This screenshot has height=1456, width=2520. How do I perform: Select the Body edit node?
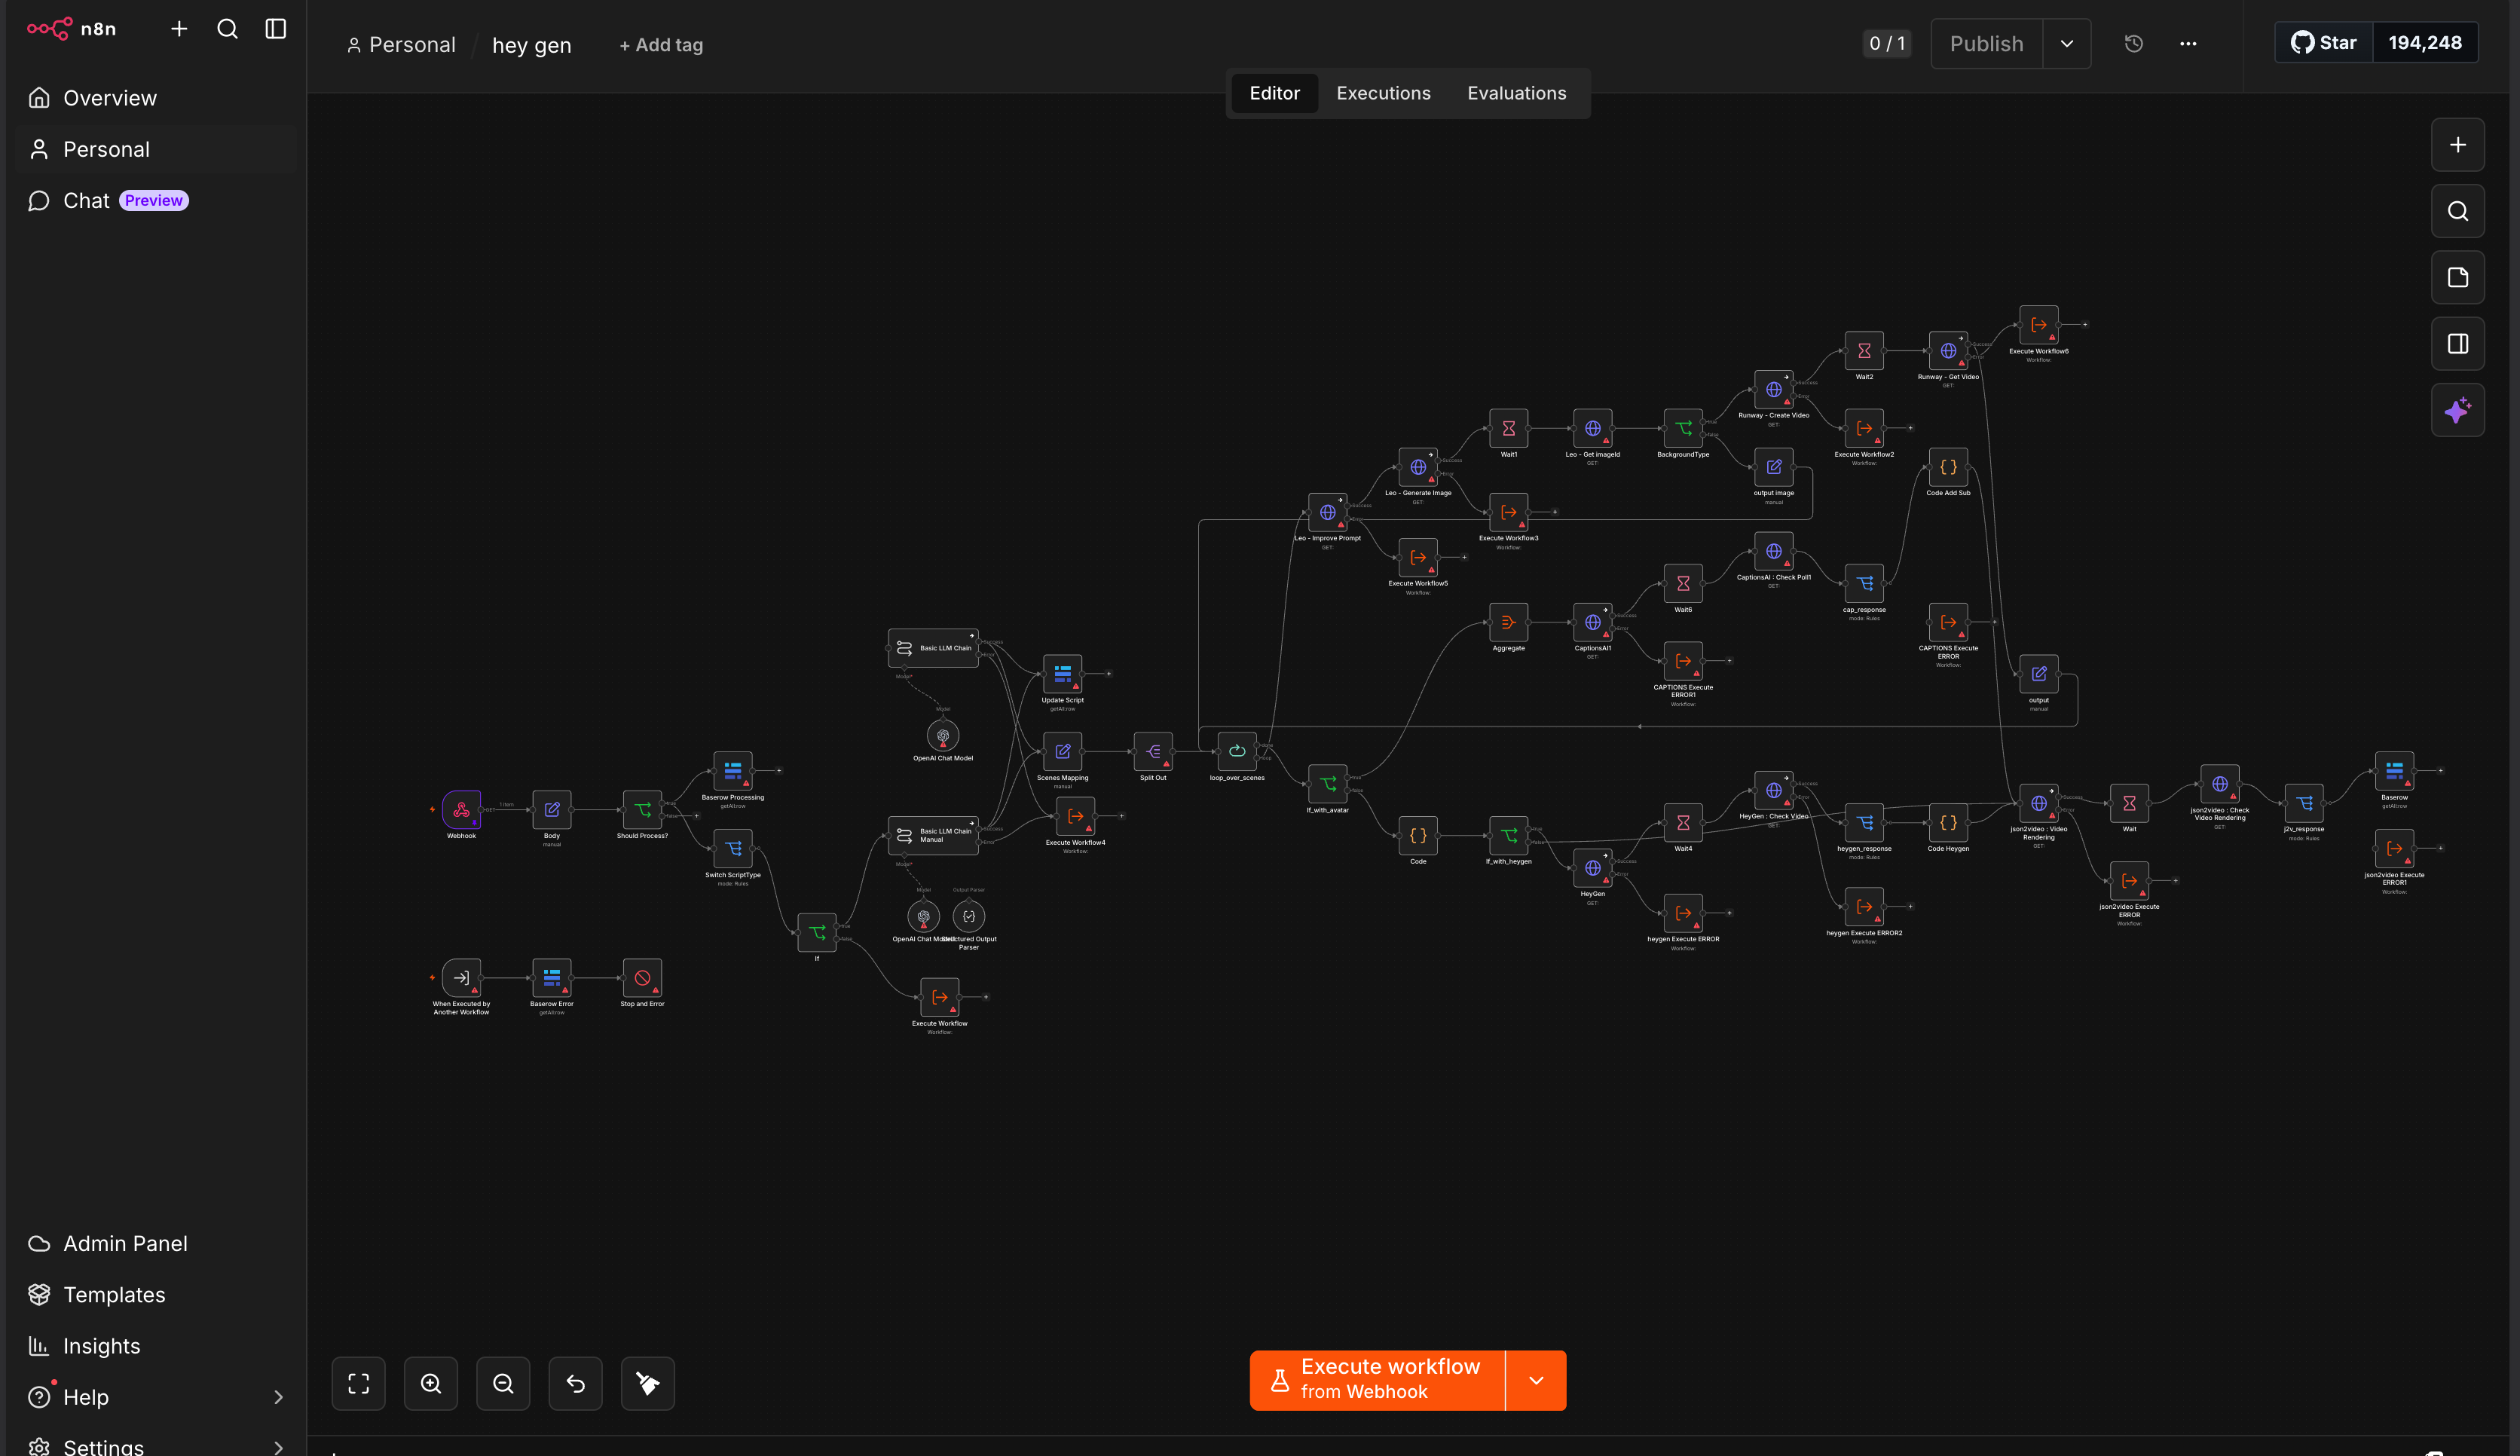[x=552, y=809]
